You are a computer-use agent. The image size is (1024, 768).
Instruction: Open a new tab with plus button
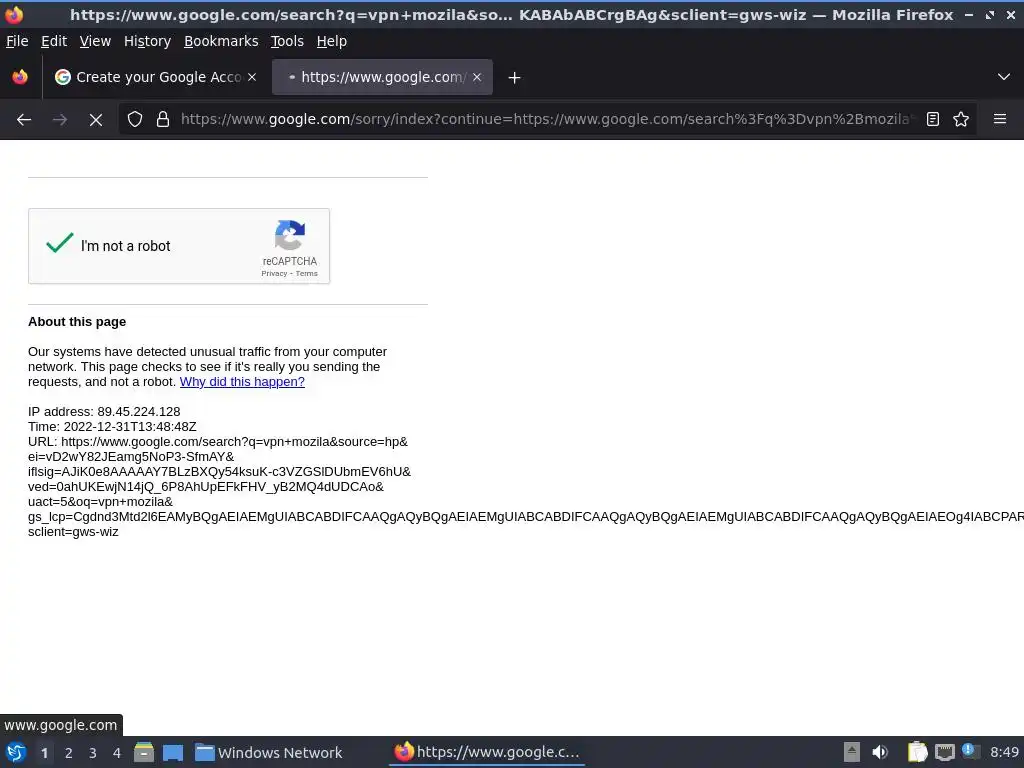coord(515,78)
